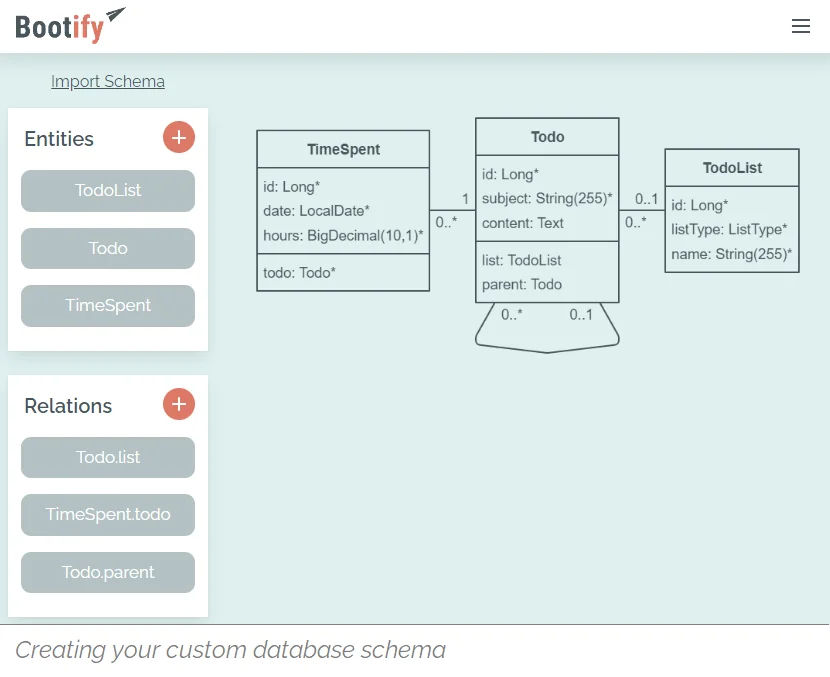Image resolution: width=830 pixels, height=677 pixels.
Task: Click 'parent: Todo' field
Action: [x=521, y=285]
